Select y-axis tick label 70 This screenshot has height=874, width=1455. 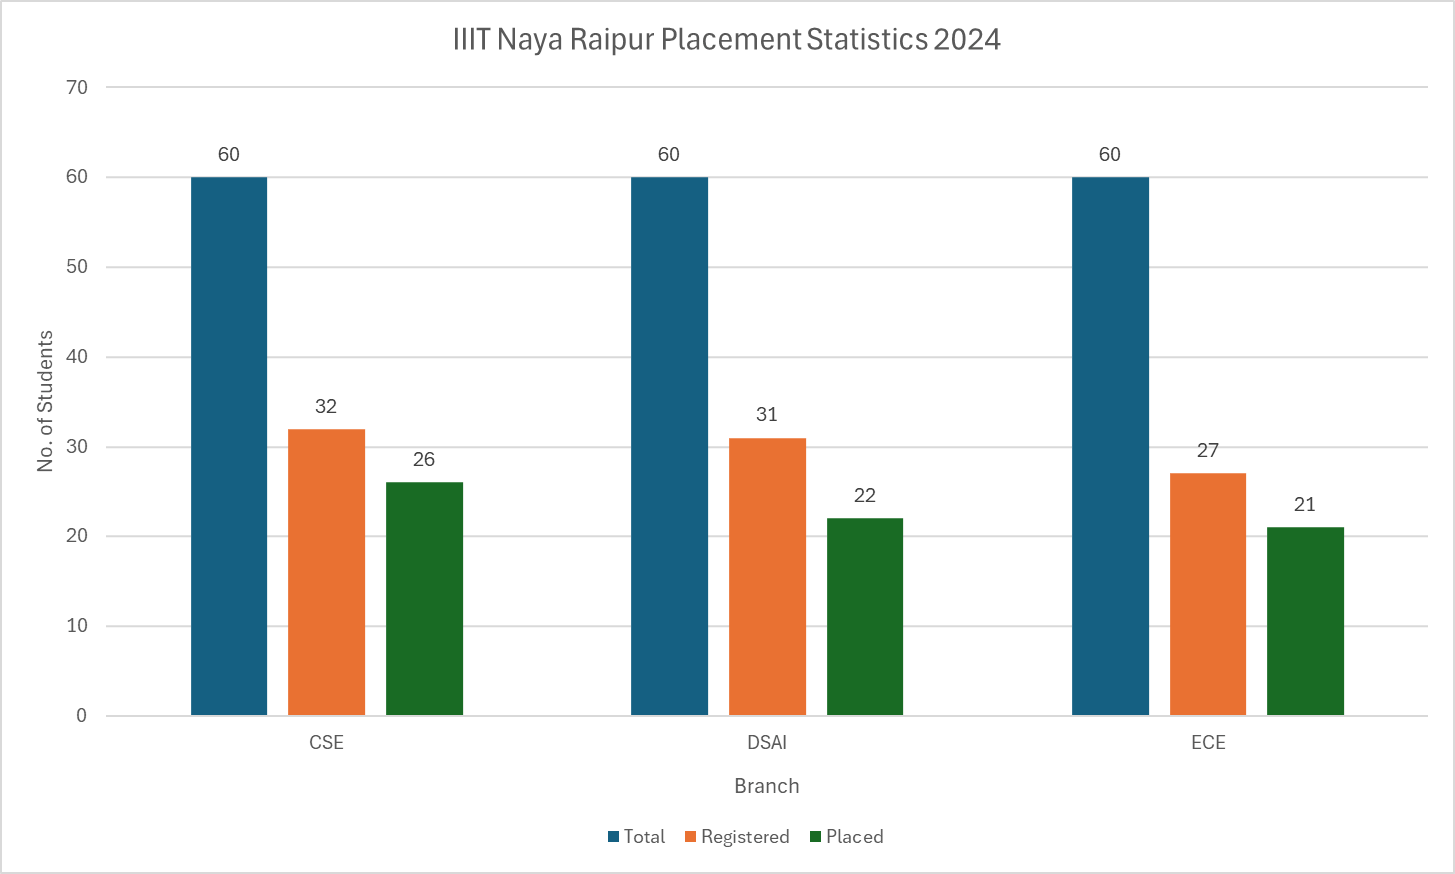click(x=77, y=87)
